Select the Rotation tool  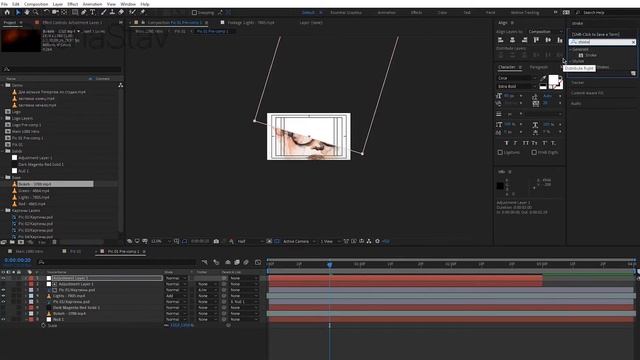tap(46, 12)
